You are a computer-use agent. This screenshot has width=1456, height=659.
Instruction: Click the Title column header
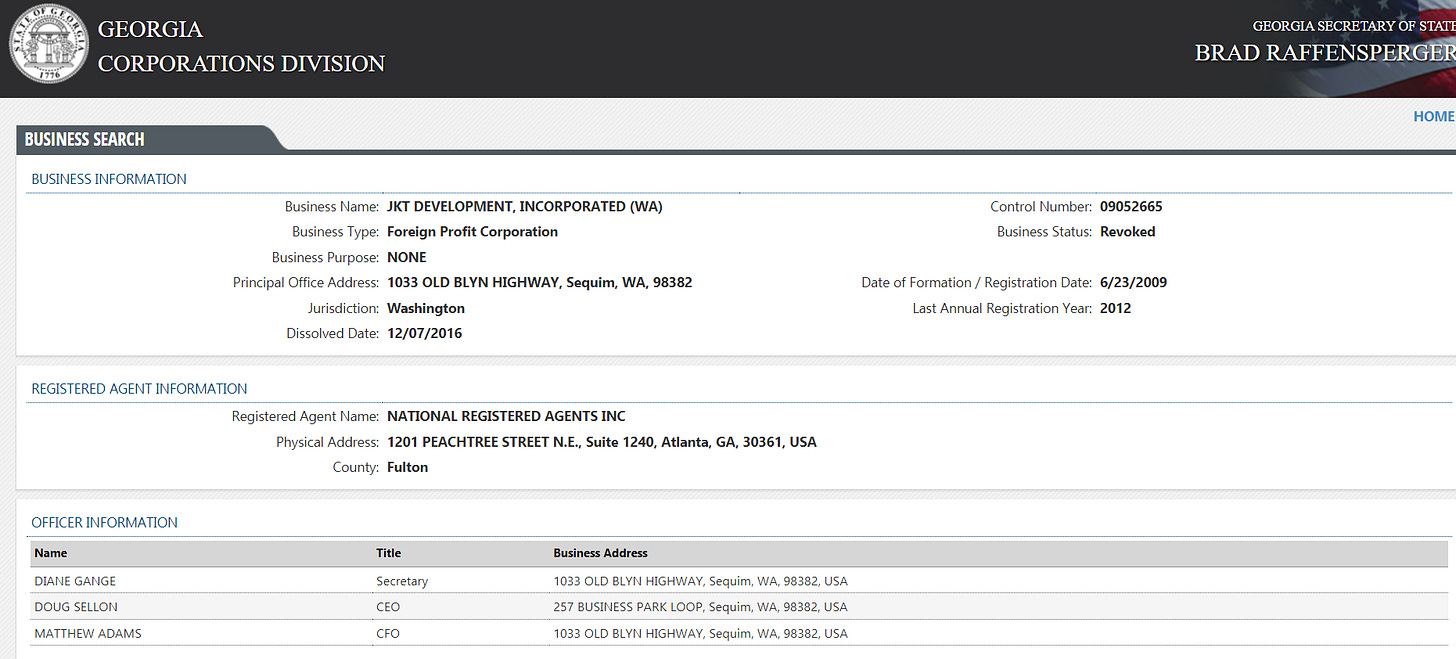pos(388,553)
